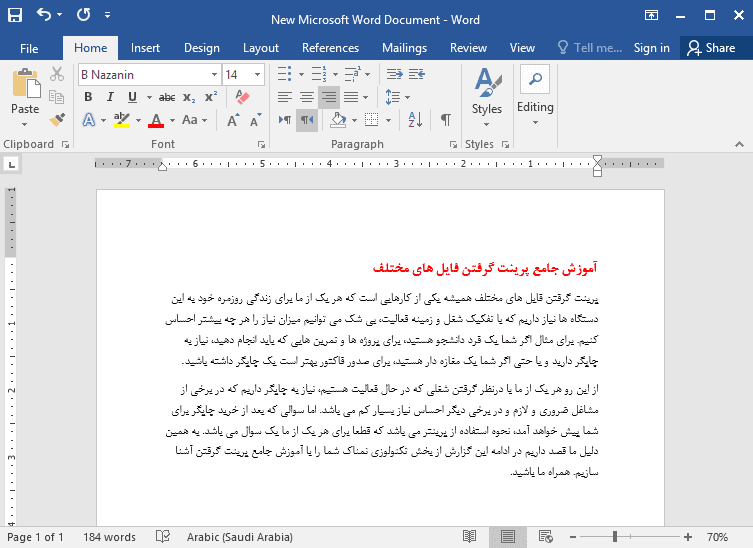Toggle Bold formatting
Image resolution: width=753 pixels, height=548 pixels.
click(88, 97)
